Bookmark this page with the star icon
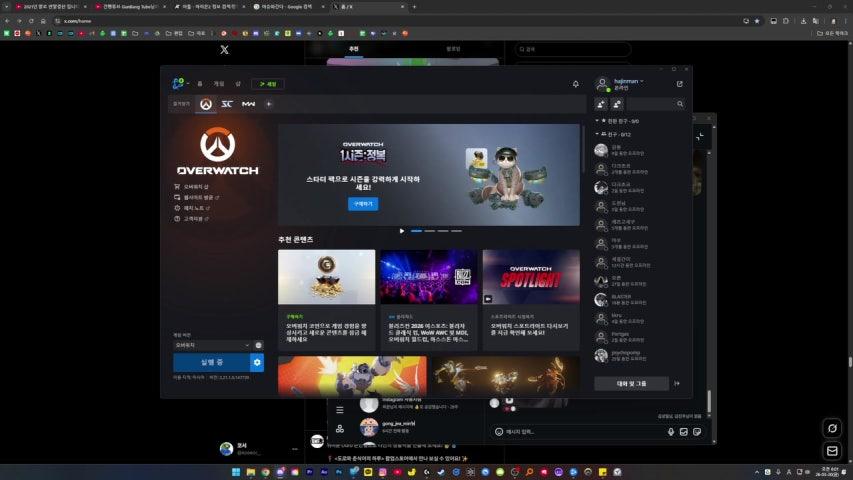853x480 pixels. pos(757,21)
